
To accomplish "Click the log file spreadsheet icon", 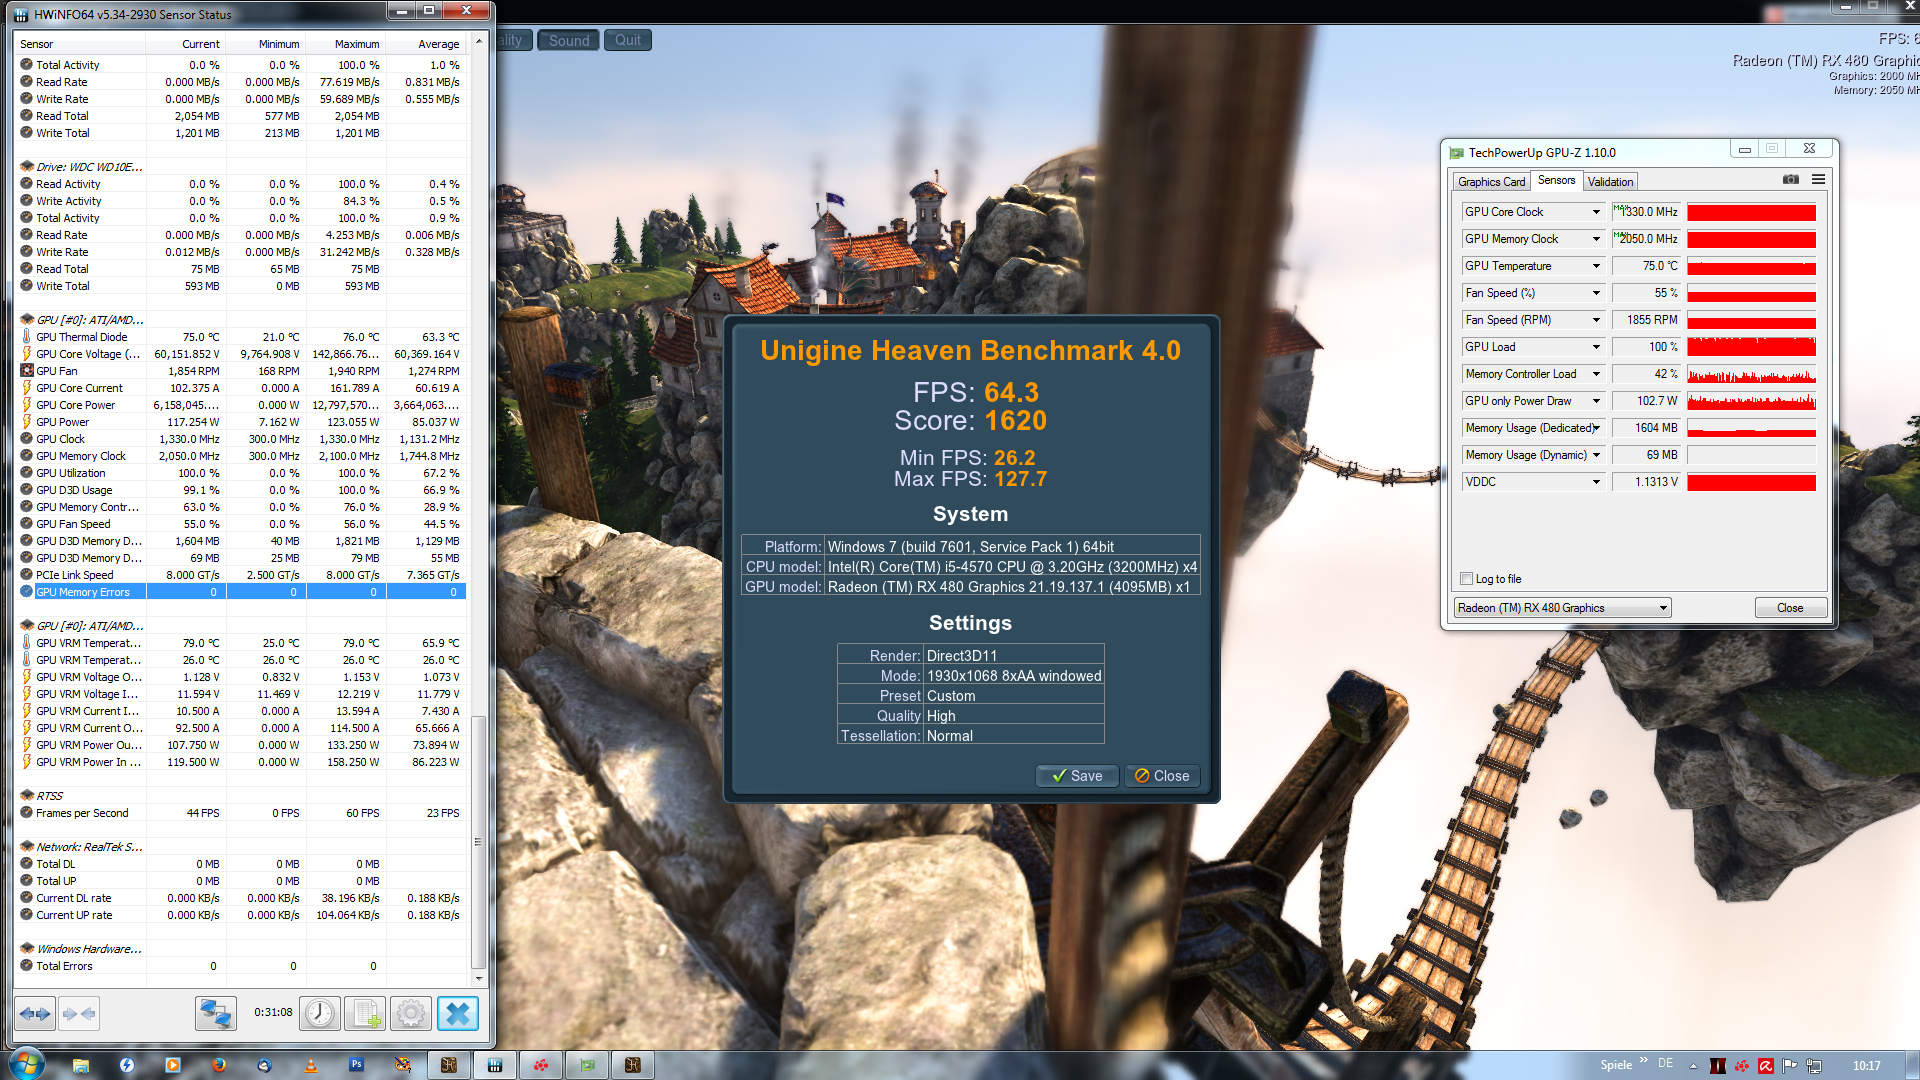I will [365, 1013].
